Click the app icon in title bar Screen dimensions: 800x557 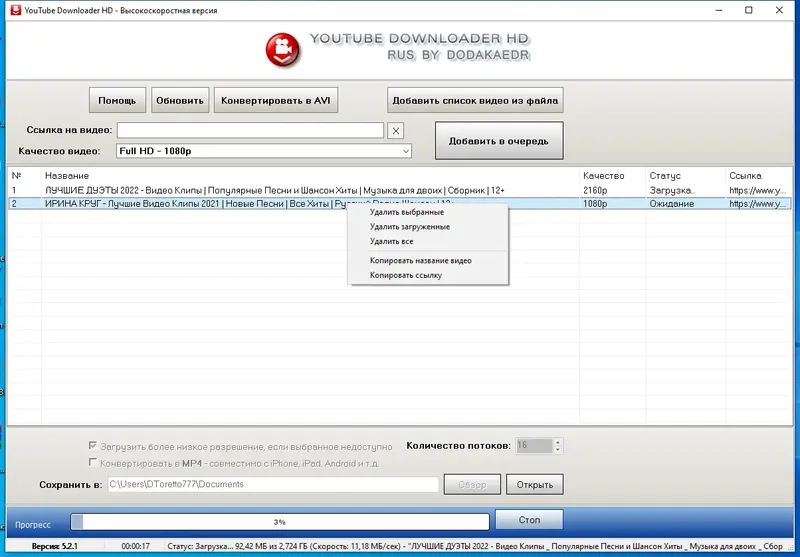point(16,10)
